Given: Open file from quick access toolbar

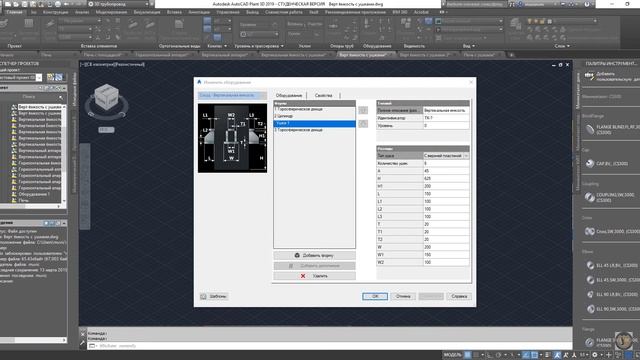Looking at the screenshot, I should [16, 4].
